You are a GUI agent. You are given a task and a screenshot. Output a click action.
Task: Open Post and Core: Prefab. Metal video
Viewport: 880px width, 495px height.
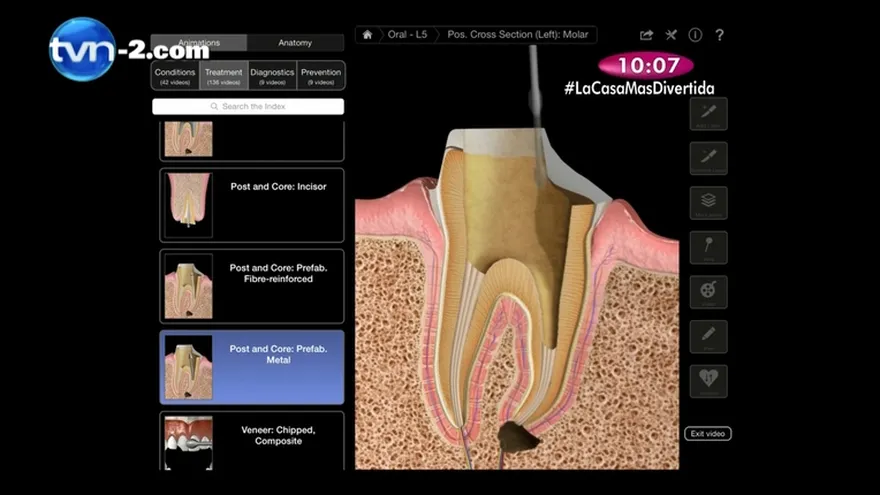(252, 368)
